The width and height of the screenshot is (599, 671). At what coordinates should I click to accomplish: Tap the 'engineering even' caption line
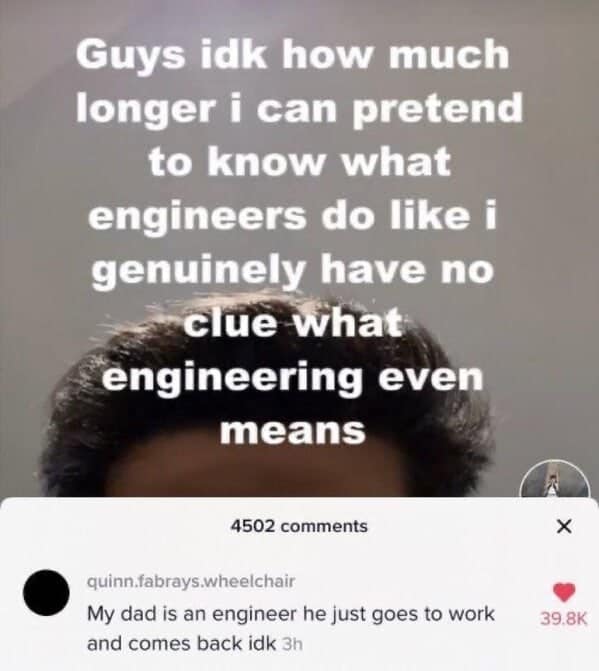point(293,379)
